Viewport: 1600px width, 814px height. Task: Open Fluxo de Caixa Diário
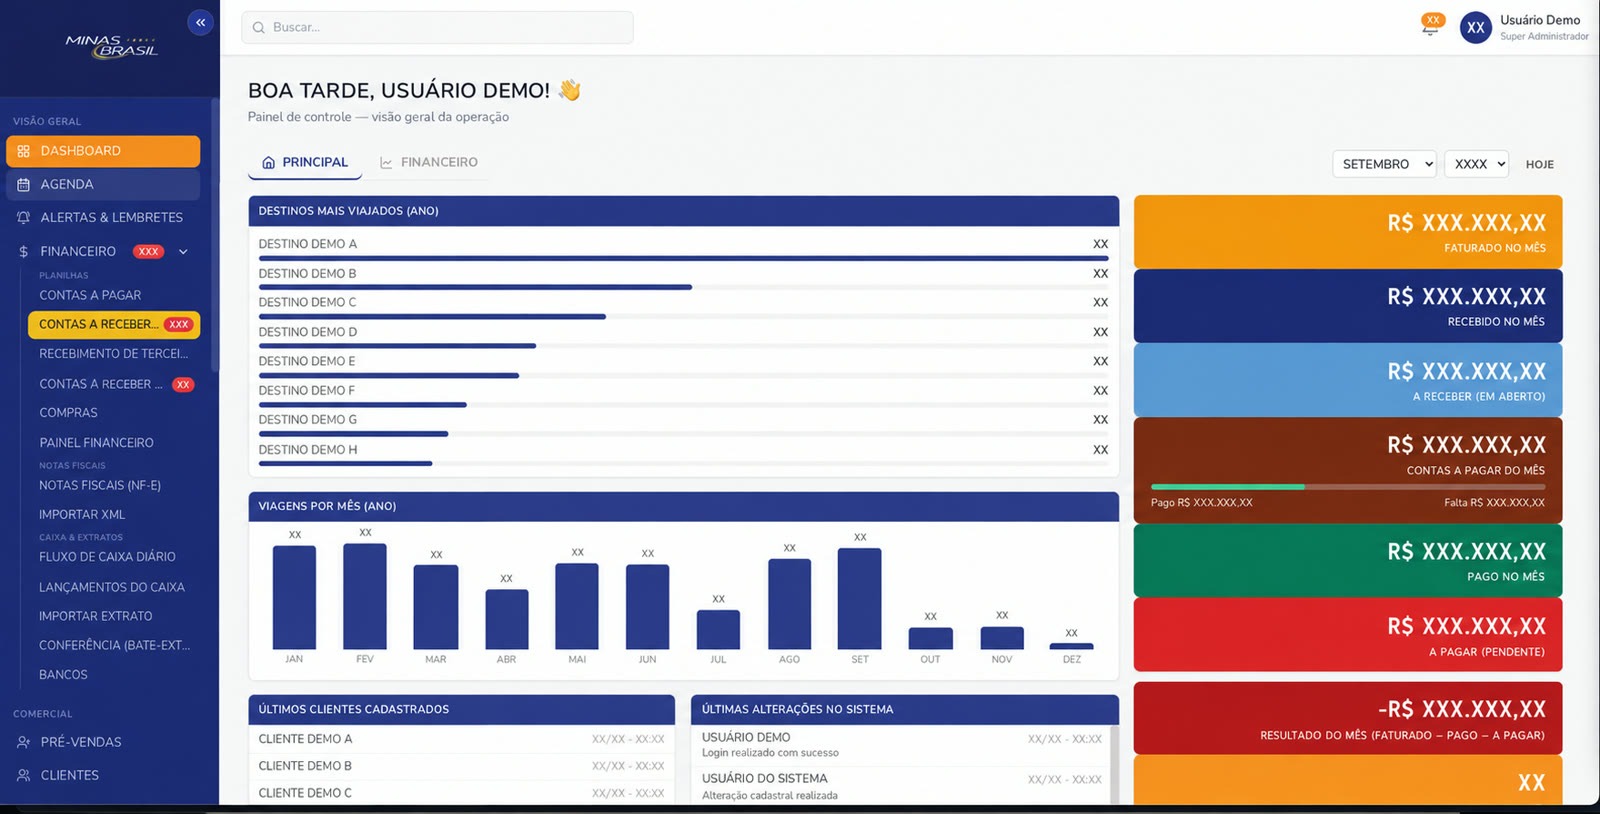click(x=107, y=557)
